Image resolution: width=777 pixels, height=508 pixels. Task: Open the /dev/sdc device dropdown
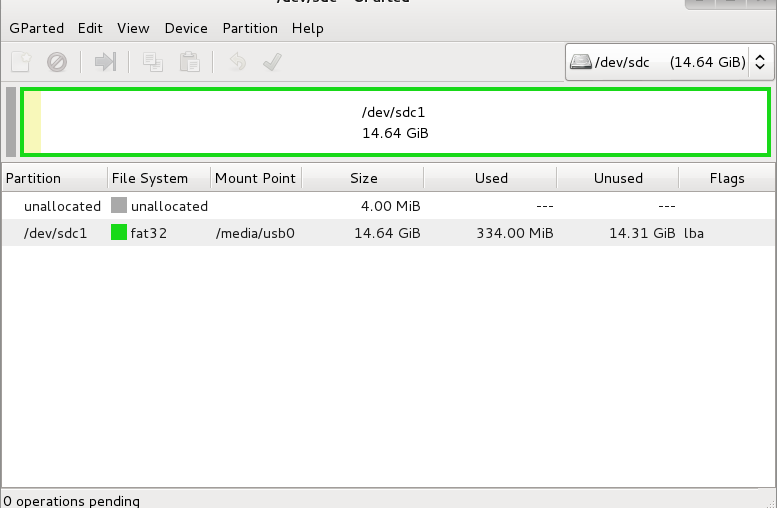[x=669, y=62]
